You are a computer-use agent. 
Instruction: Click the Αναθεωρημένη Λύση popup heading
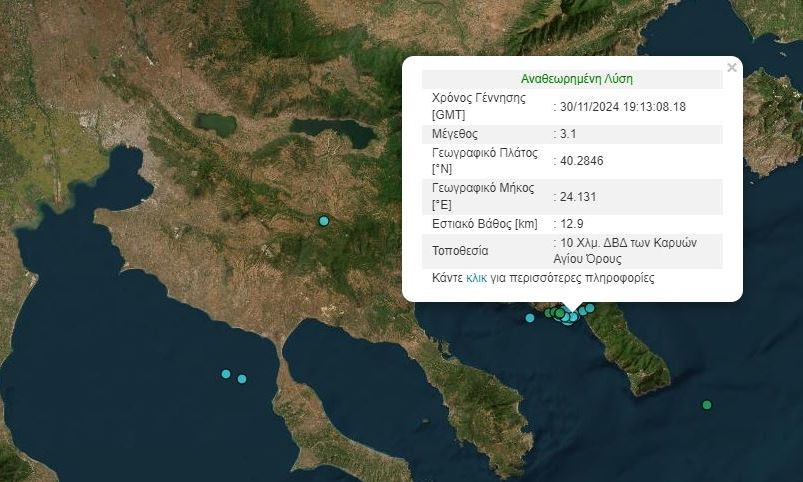pyautogui.click(x=576, y=79)
